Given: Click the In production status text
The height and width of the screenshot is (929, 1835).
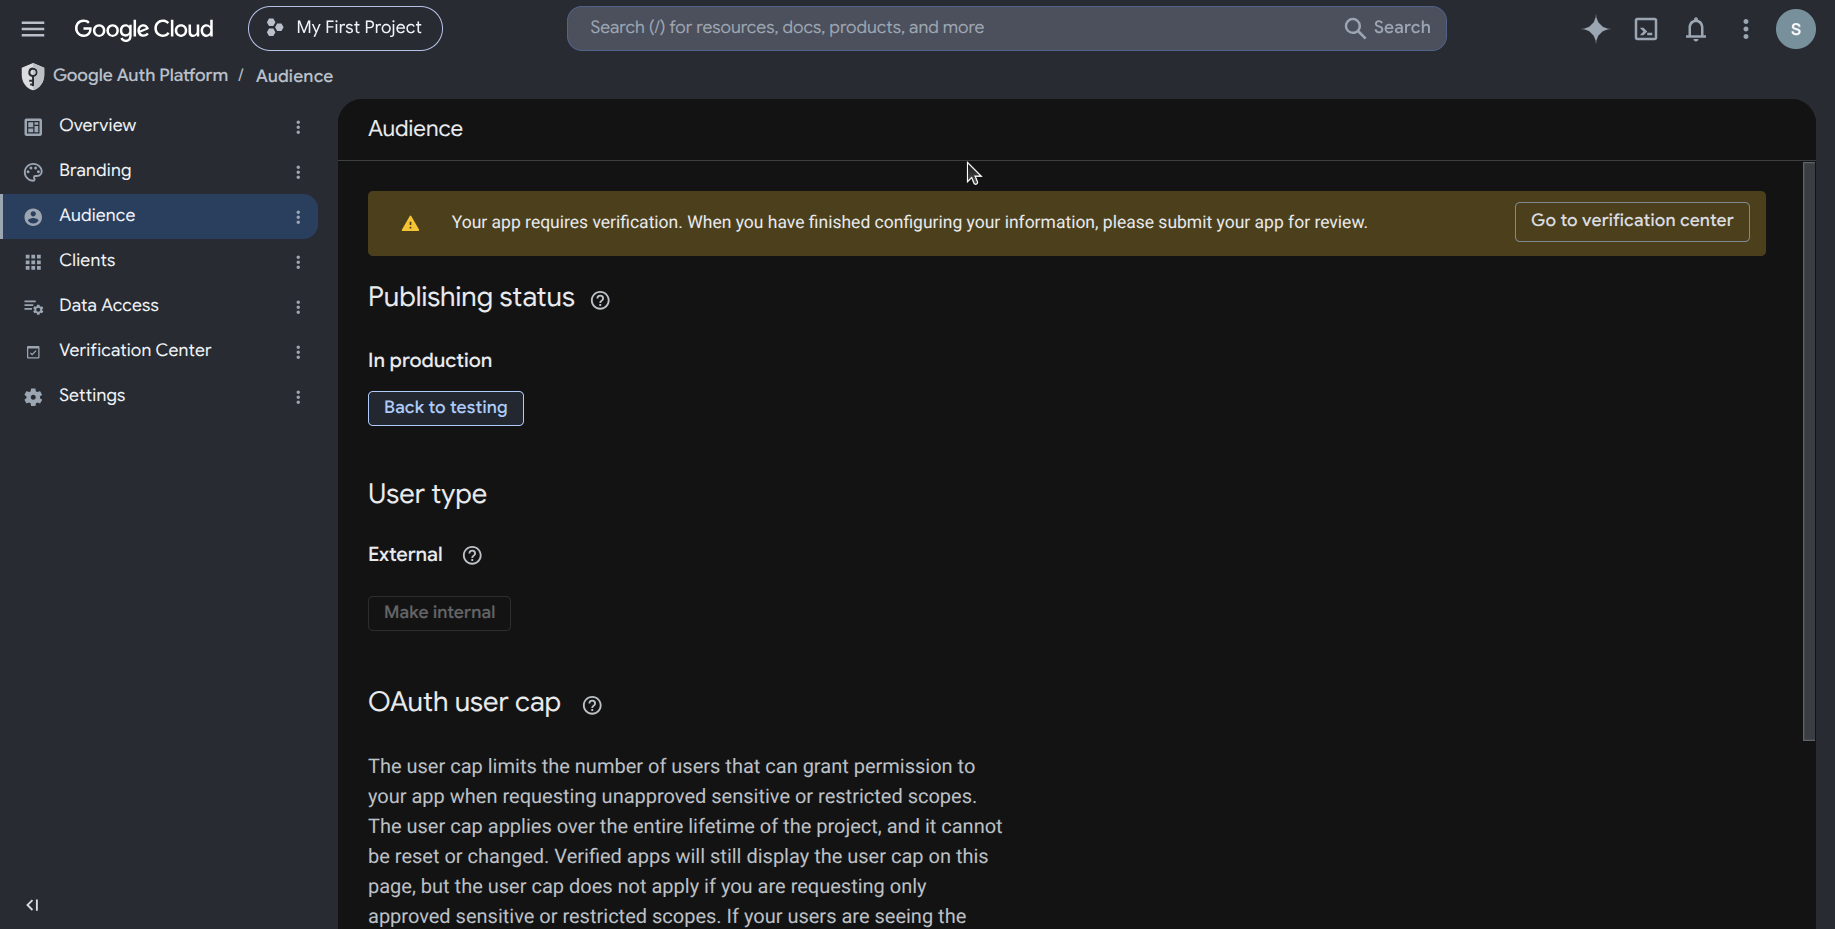Looking at the screenshot, I should pos(430,360).
